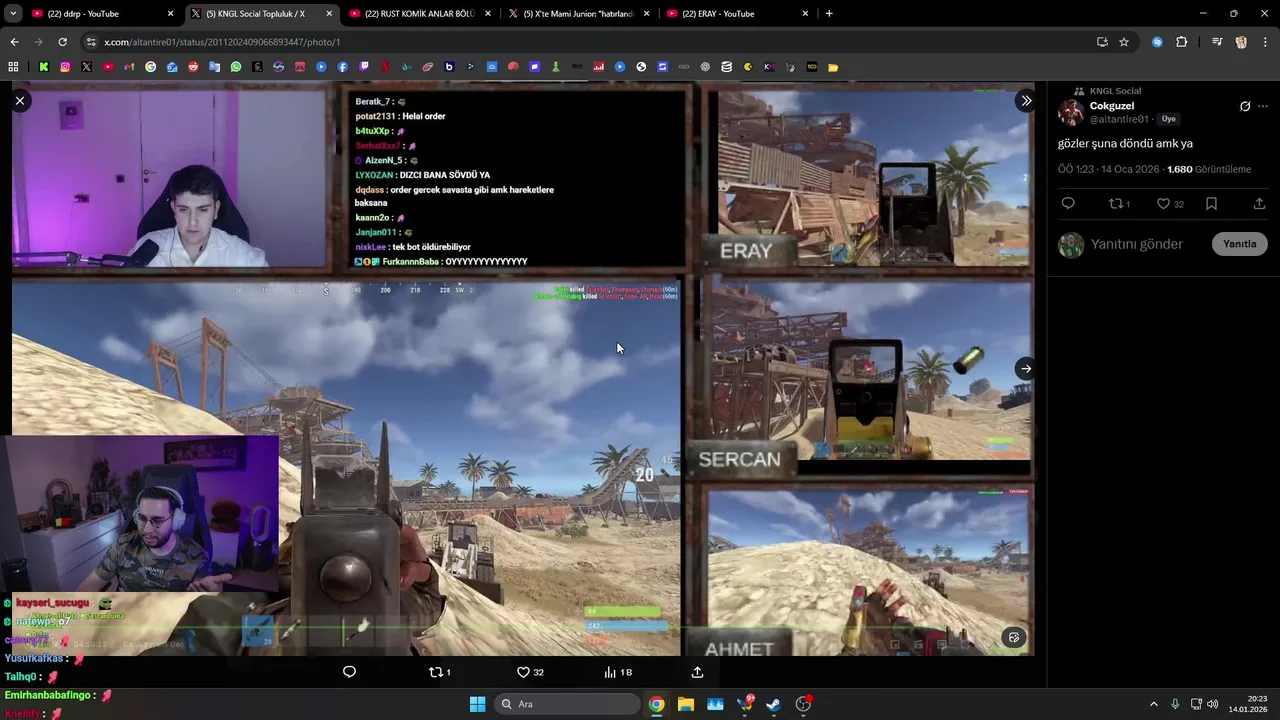Click the reply icon in tweet sidebar
The image size is (1280, 720).
click(1068, 204)
